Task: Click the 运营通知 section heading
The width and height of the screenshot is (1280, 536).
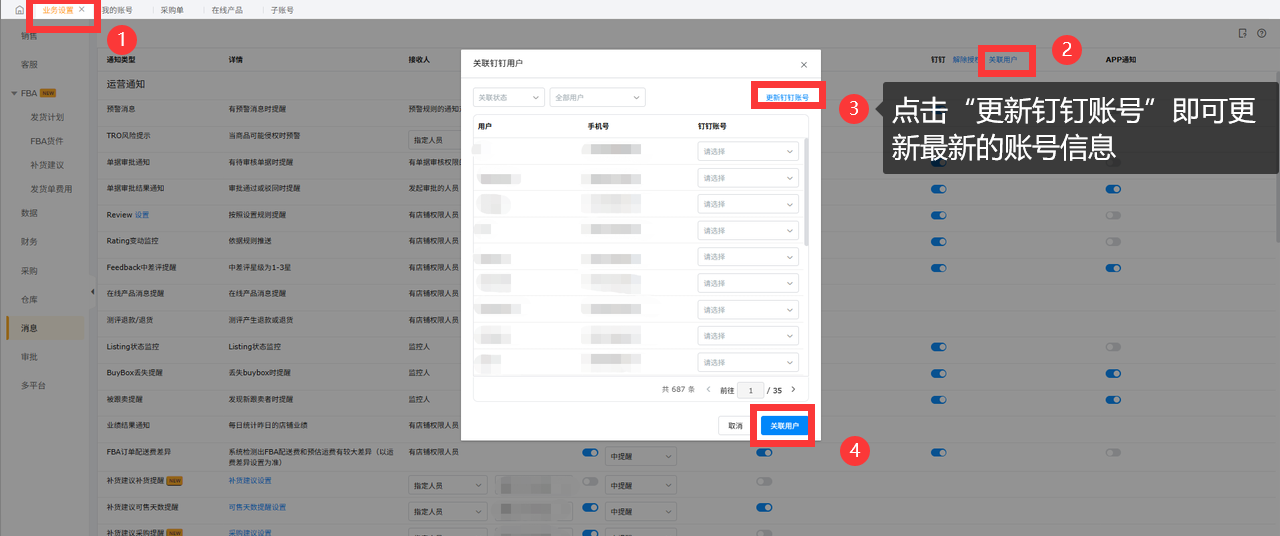Action: pos(126,84)
